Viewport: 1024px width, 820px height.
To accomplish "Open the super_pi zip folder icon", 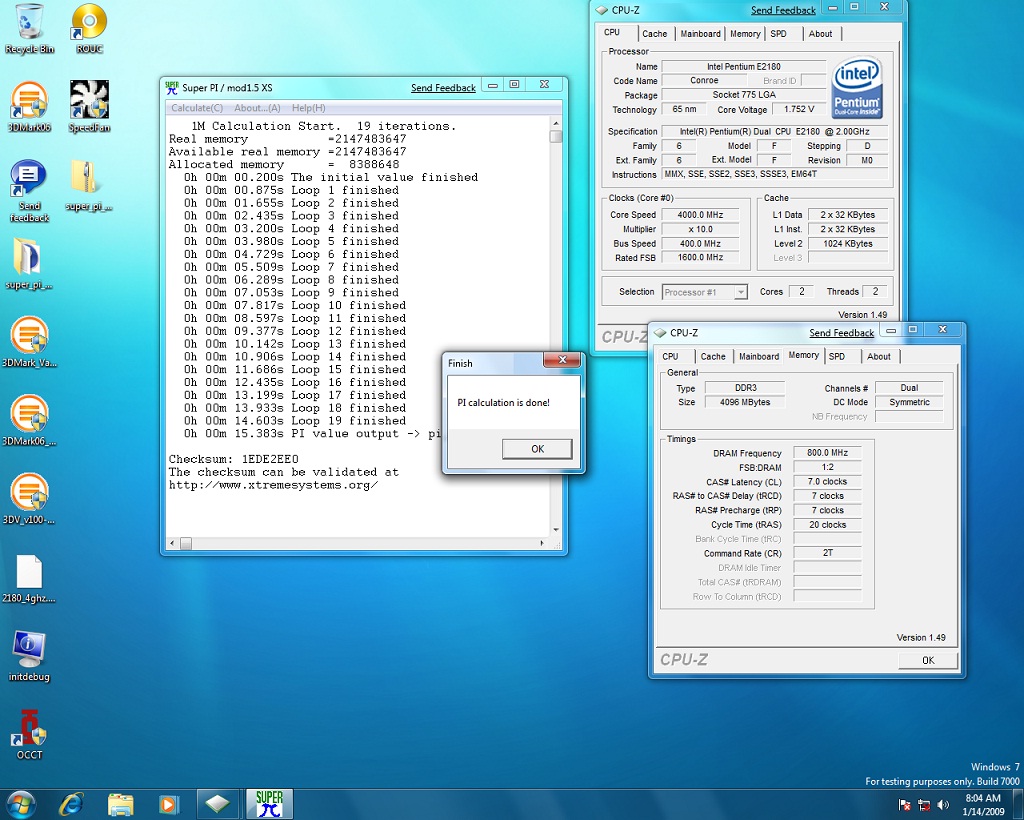I will tap(89, 186).
